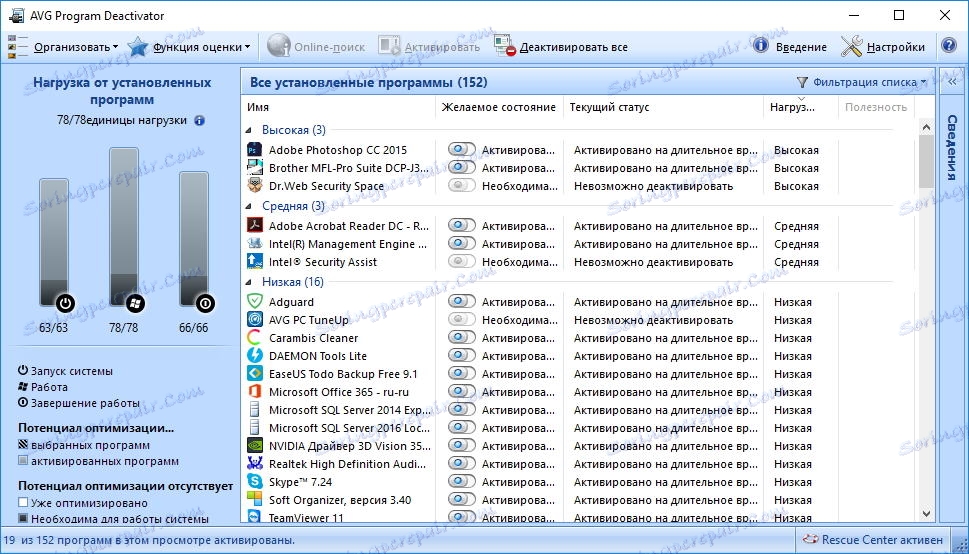This screenshot has width=969, height=554.
Task: Click the Intel Security Assist icon
Action: coord(255,262)
